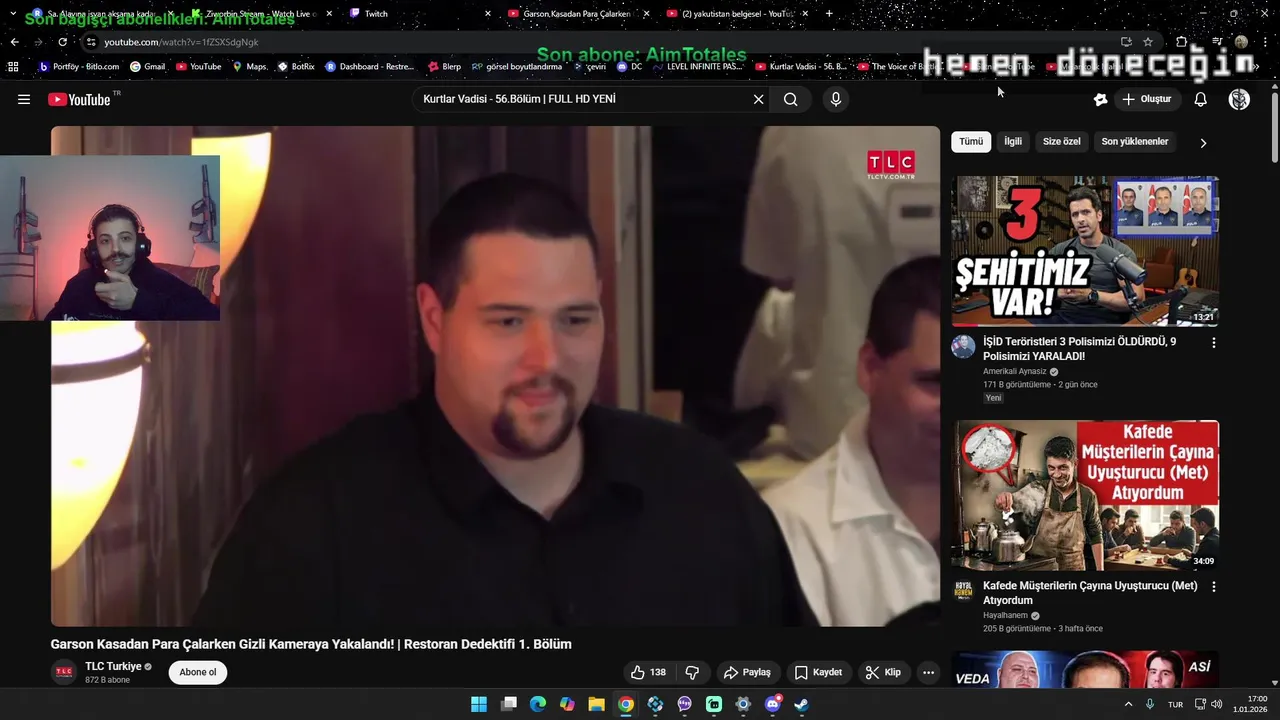Open the Chrome tab search dropdown
This screenshot has height=720, width=1280.
coord(13,14)
